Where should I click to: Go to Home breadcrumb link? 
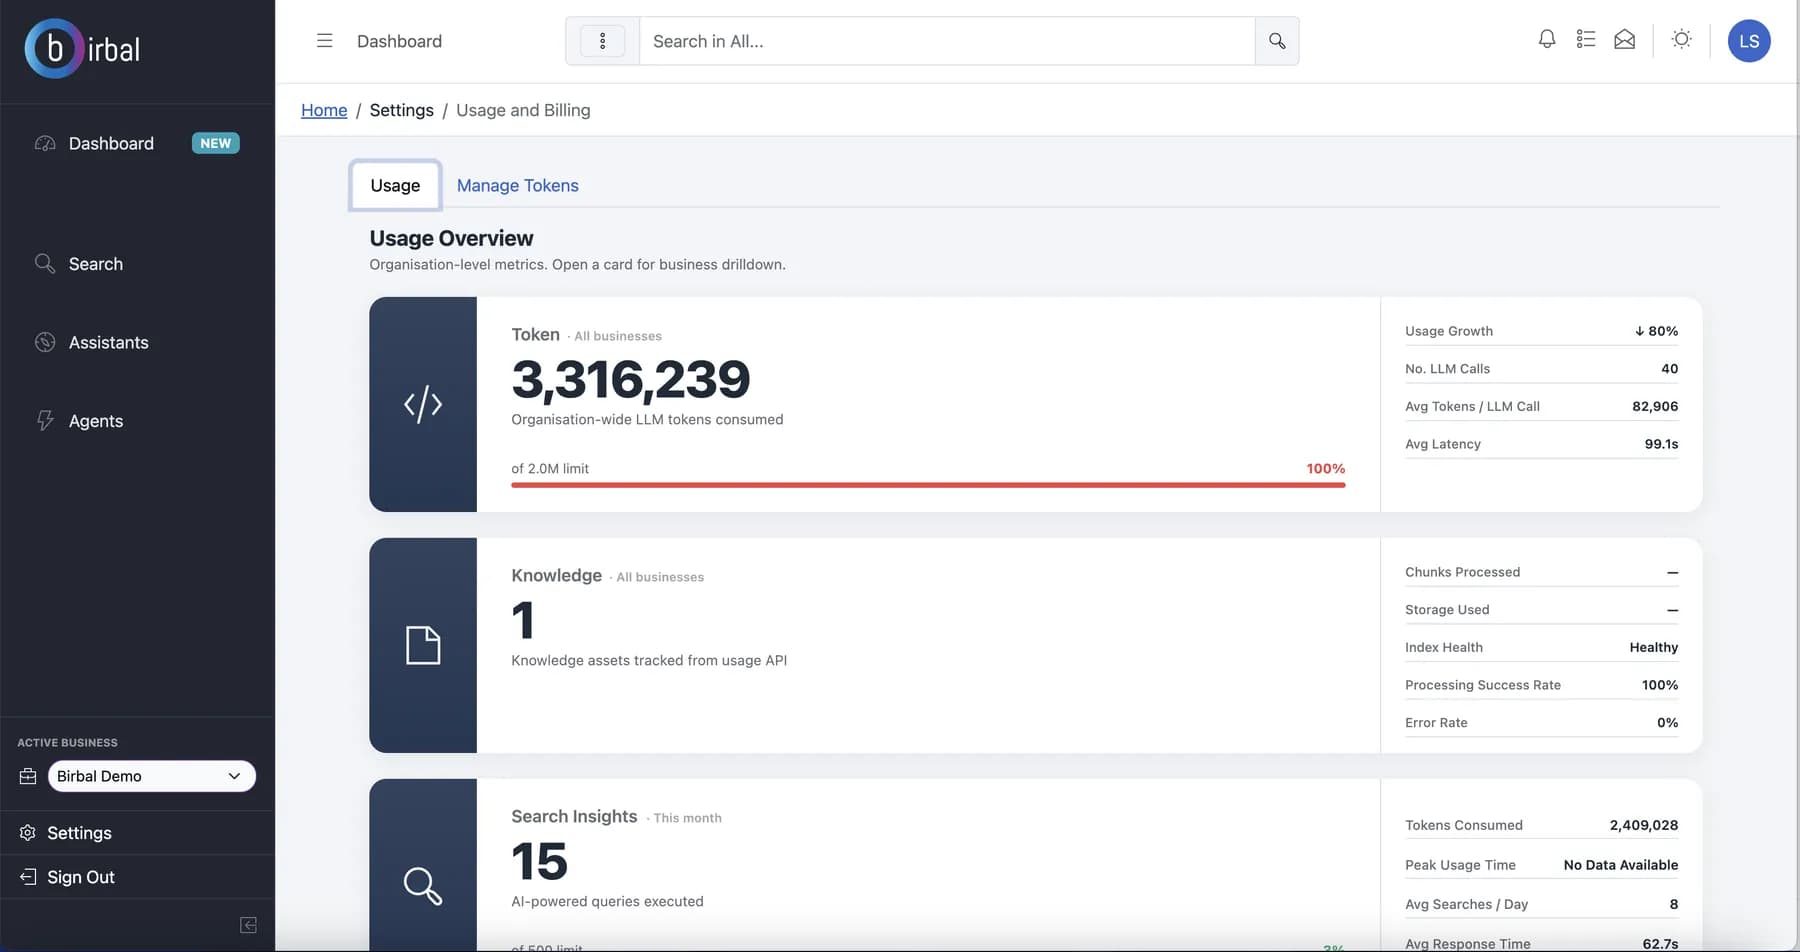(324, 110)
